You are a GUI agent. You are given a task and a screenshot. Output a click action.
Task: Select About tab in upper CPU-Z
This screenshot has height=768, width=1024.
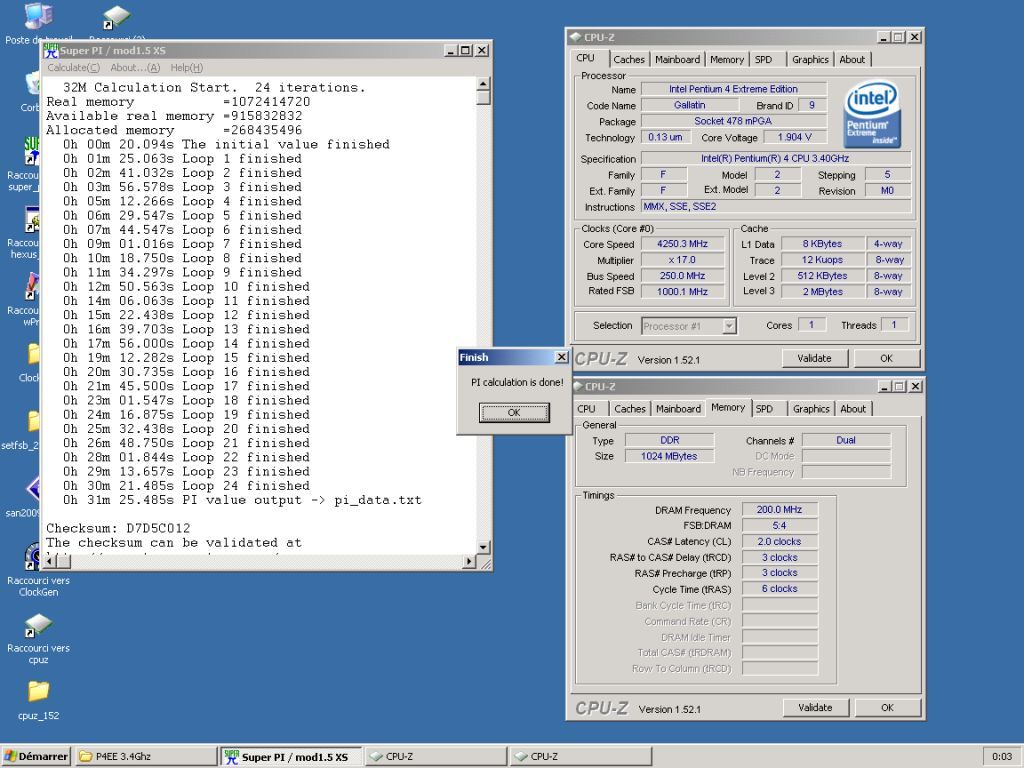(x=852, y=59)
